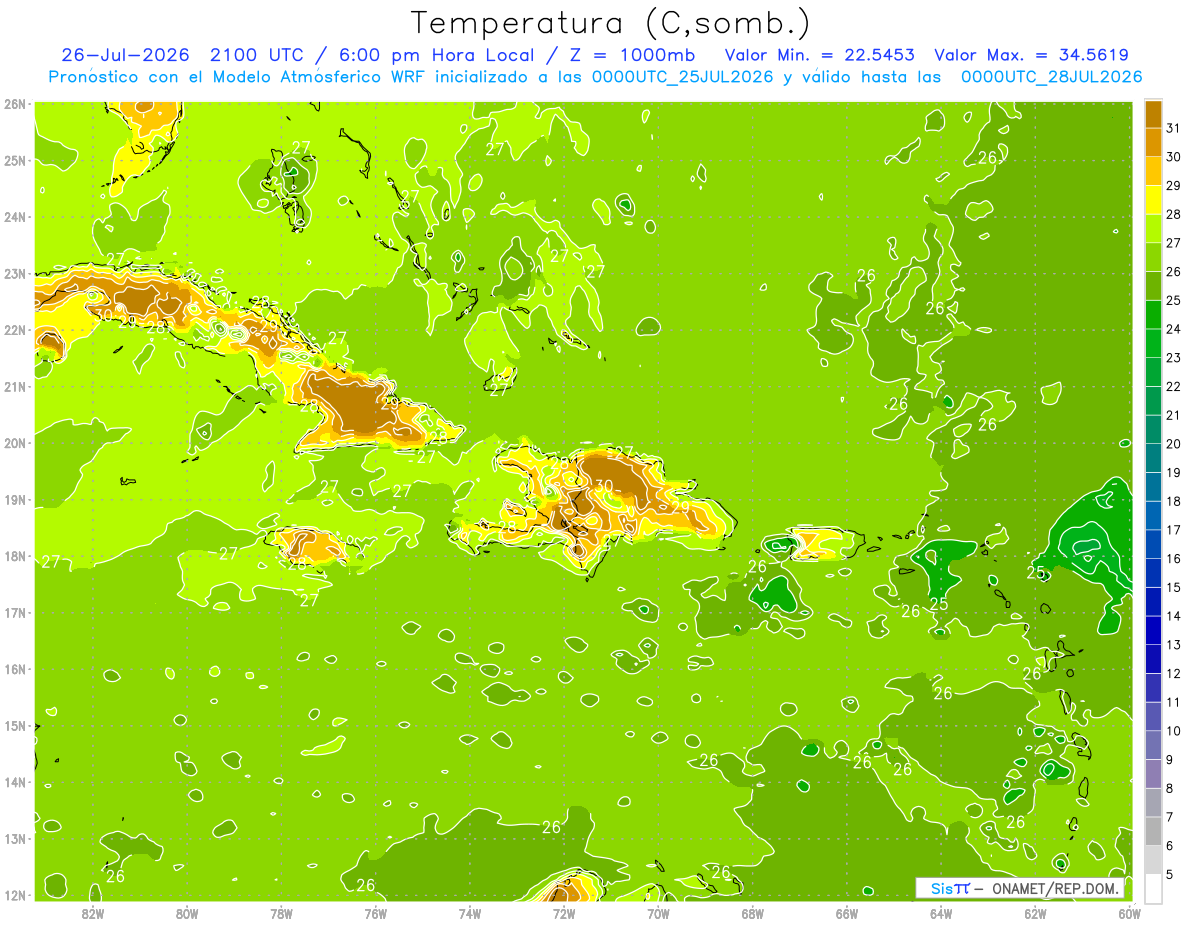1200x927 pixels.
Task: Click the "2100 UTC" time text
Action: (256, 55)
